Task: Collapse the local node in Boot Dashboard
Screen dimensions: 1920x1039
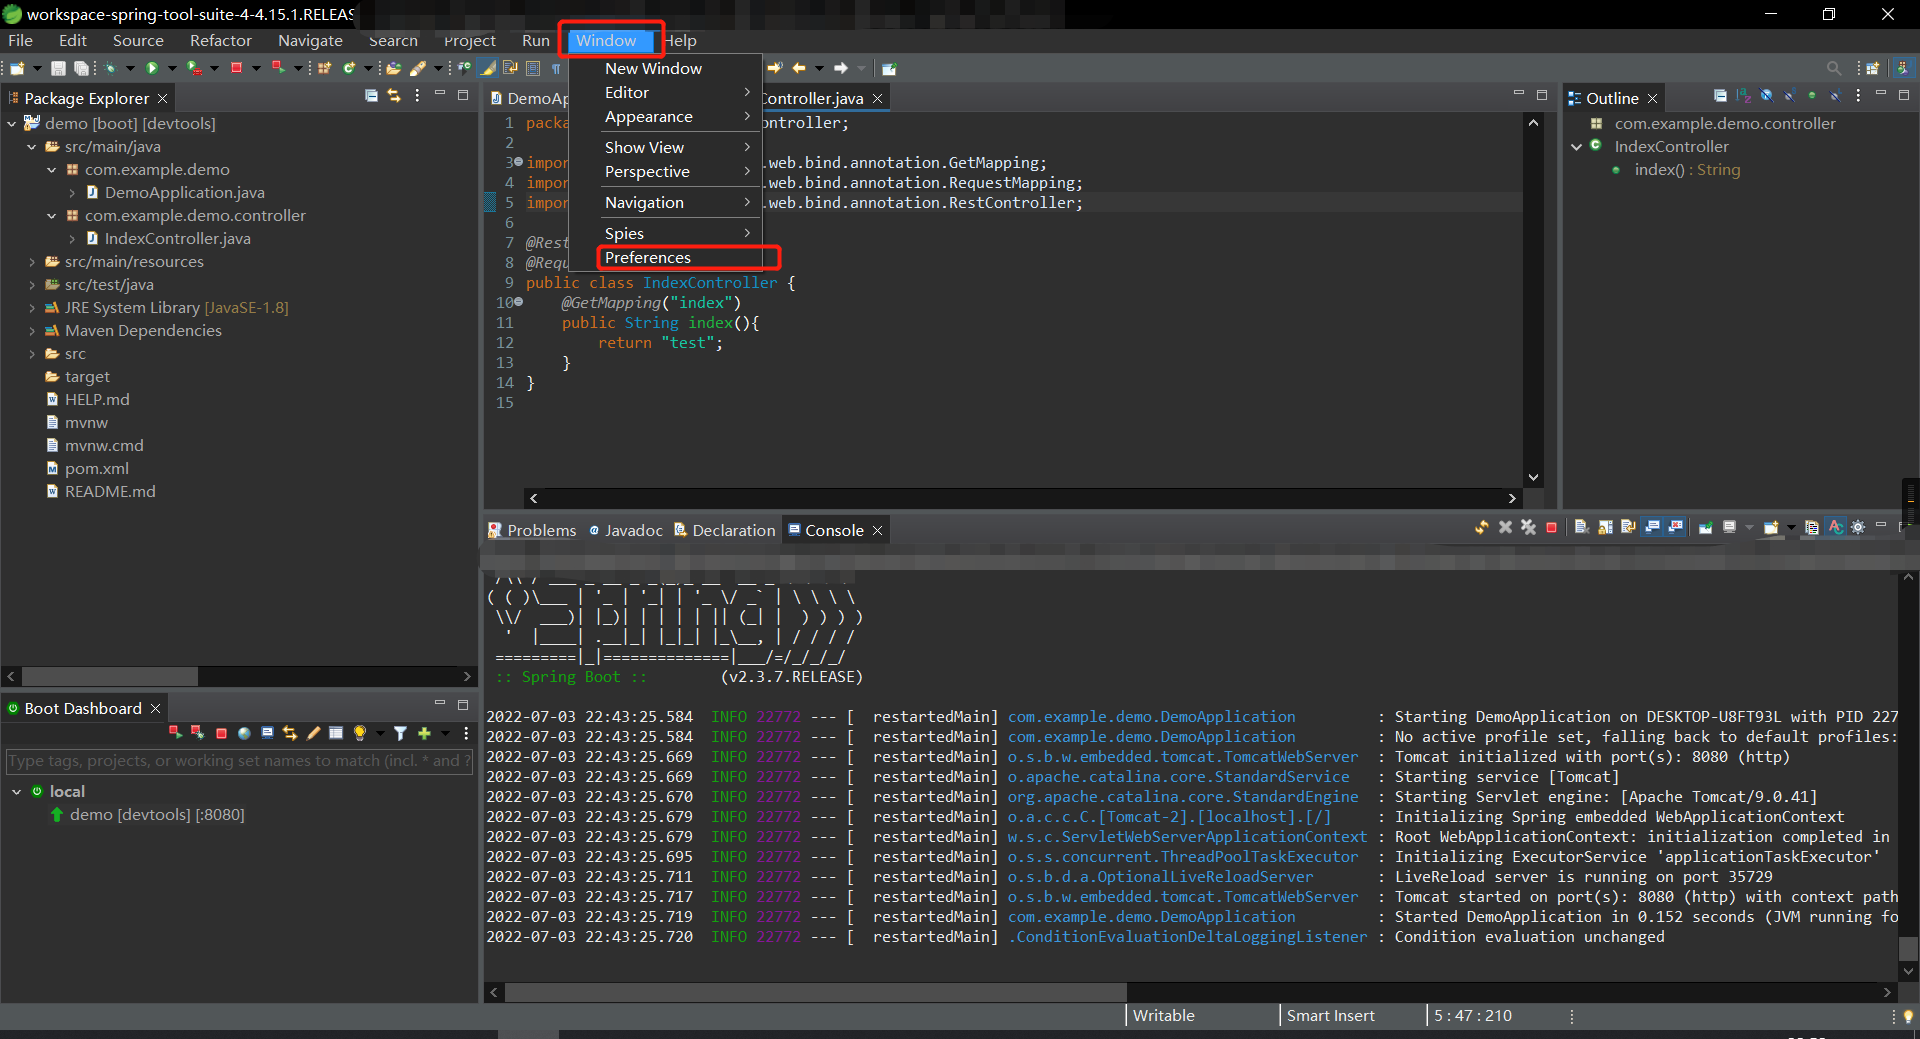Action: 17,791
